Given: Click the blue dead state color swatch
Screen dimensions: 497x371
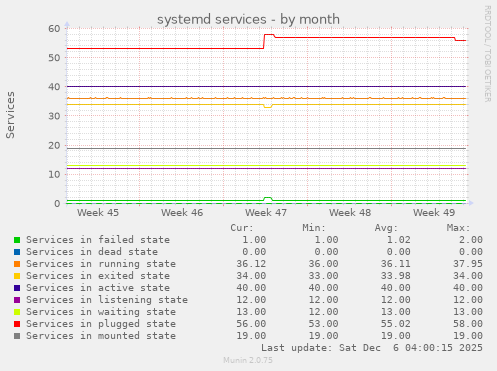Looking at the screenshot, I should click(17, 252).
